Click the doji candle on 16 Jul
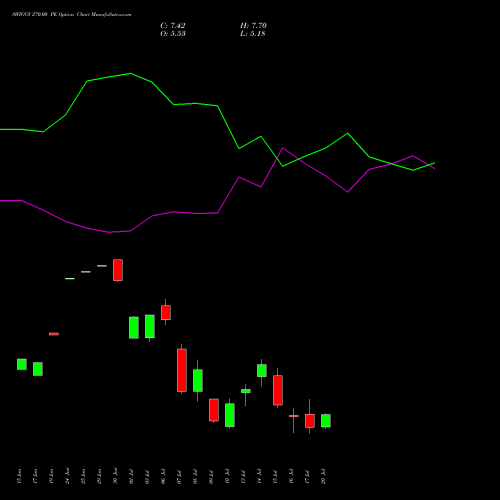The height and width of the screenshot is (500, 500). click(294, 416)
